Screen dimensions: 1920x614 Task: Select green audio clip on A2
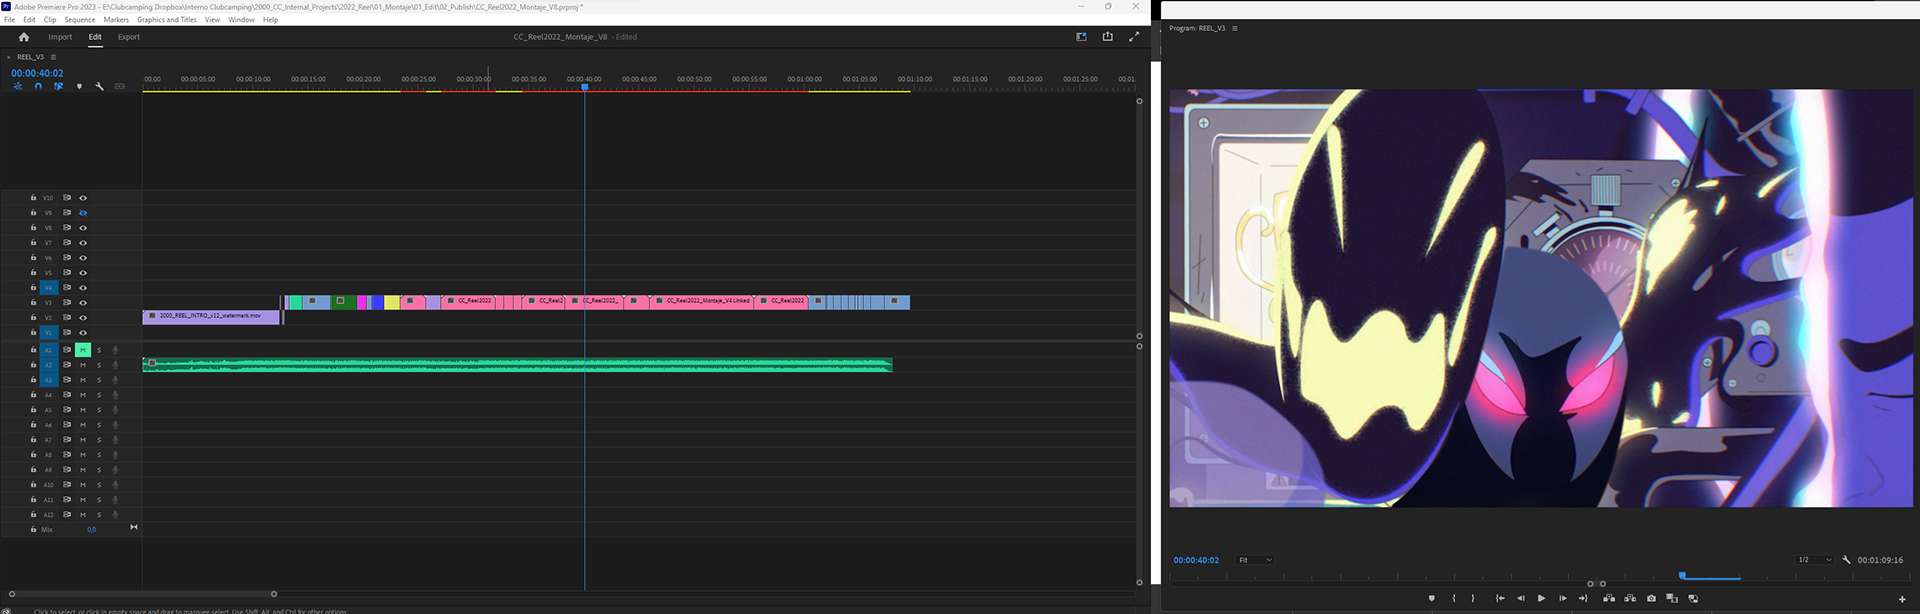point(517,365)
